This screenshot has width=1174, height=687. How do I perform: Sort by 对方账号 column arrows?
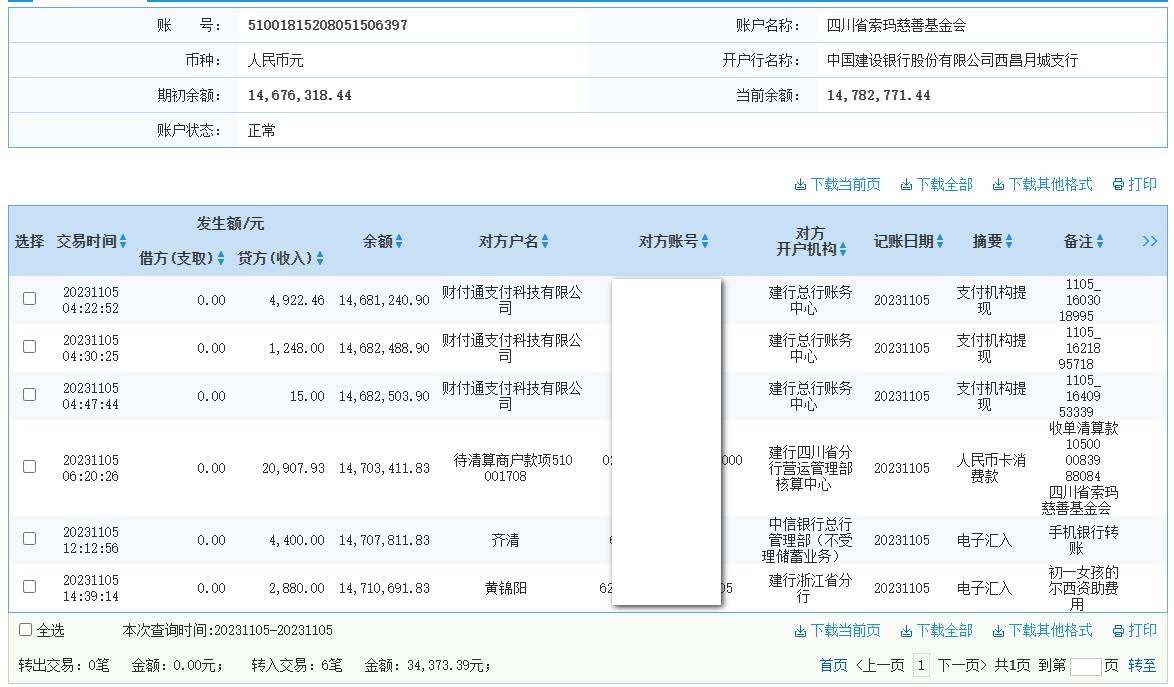[x=705, y=241]
